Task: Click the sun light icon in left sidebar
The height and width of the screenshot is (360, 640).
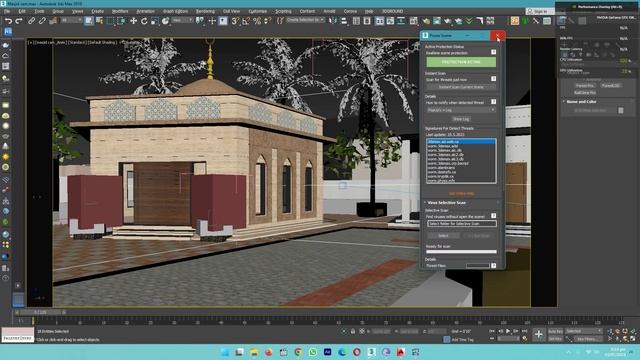Action: pos(6,157)
